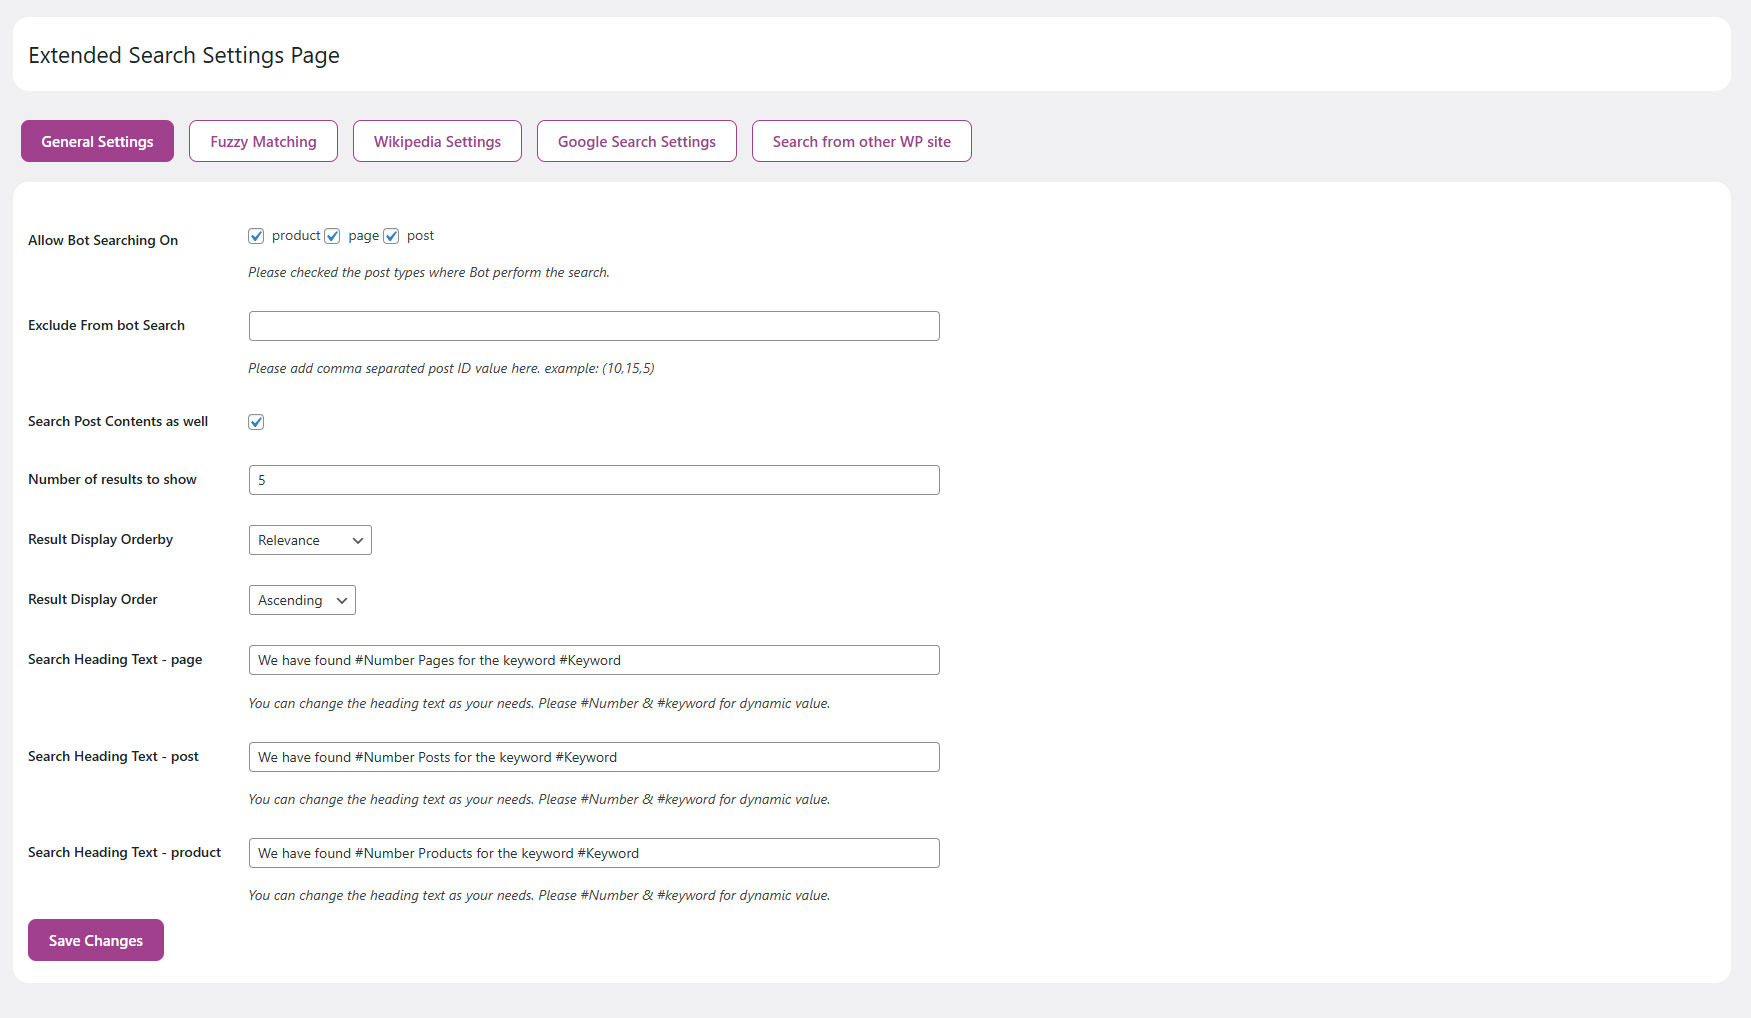Click the Search Post Contents as well label
This screenshot has height=1018, width=1751.
coord(118,421)
